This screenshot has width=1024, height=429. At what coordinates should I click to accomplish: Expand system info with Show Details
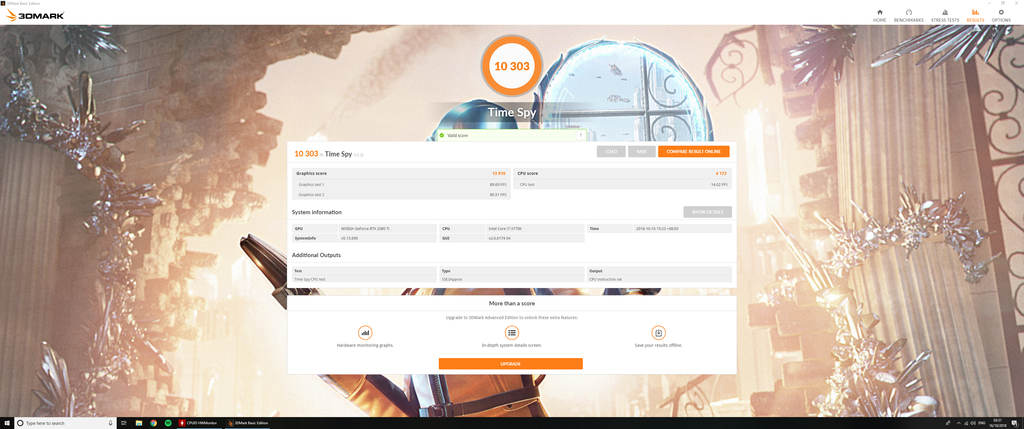point(707,212)
